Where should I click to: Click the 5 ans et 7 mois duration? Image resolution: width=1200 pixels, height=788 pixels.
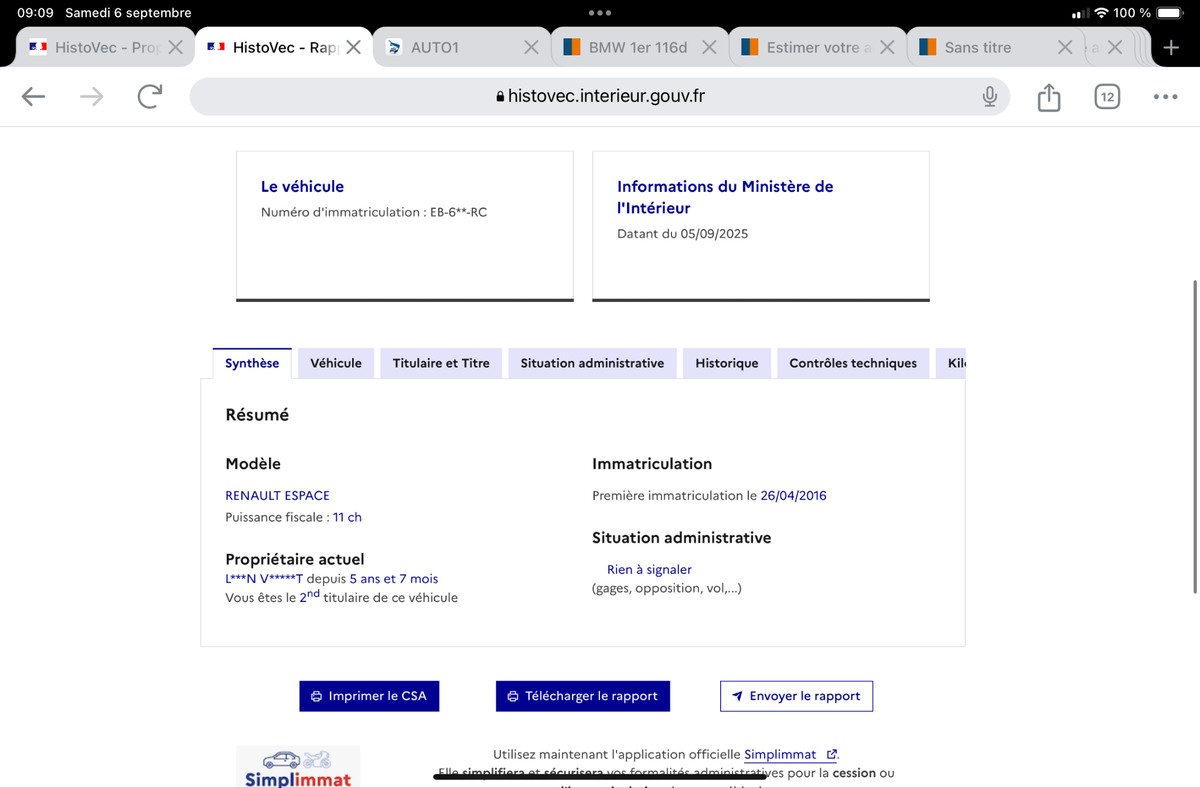[x=393, y=578]
